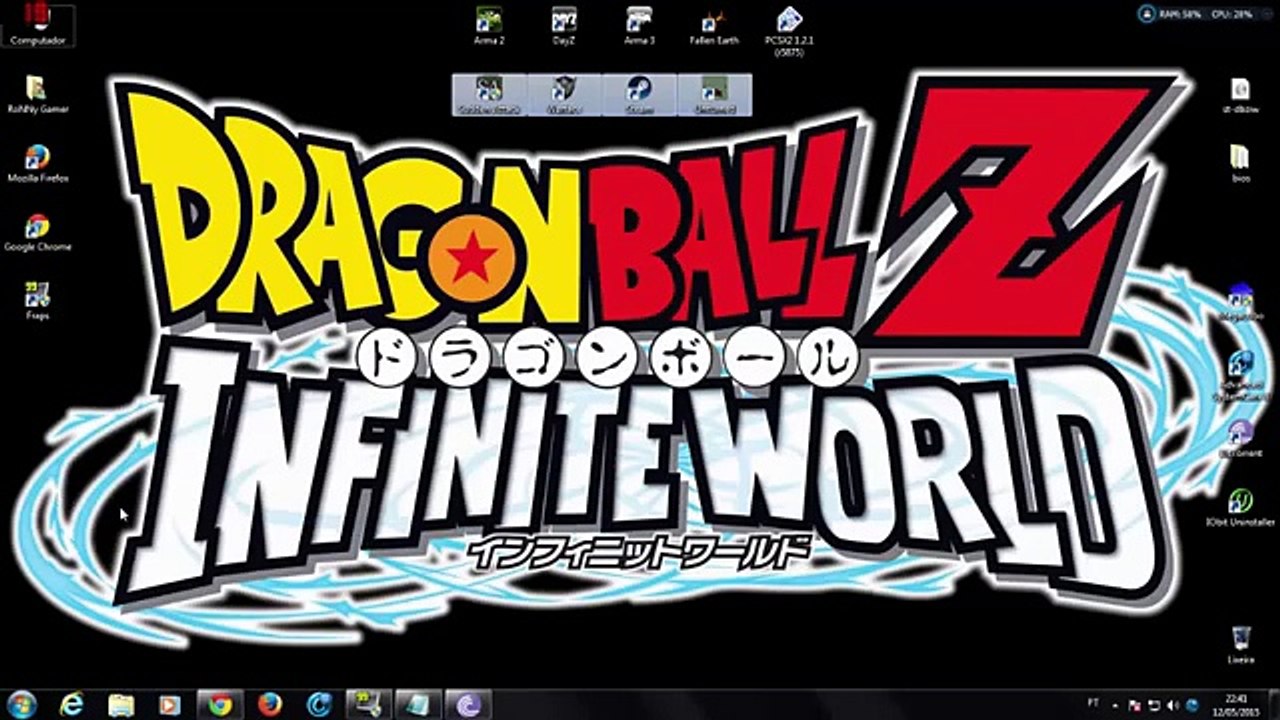Select the Arma 2 shortcut
The height and width of the screenshot is (720, 1280).
click(489, 26)
